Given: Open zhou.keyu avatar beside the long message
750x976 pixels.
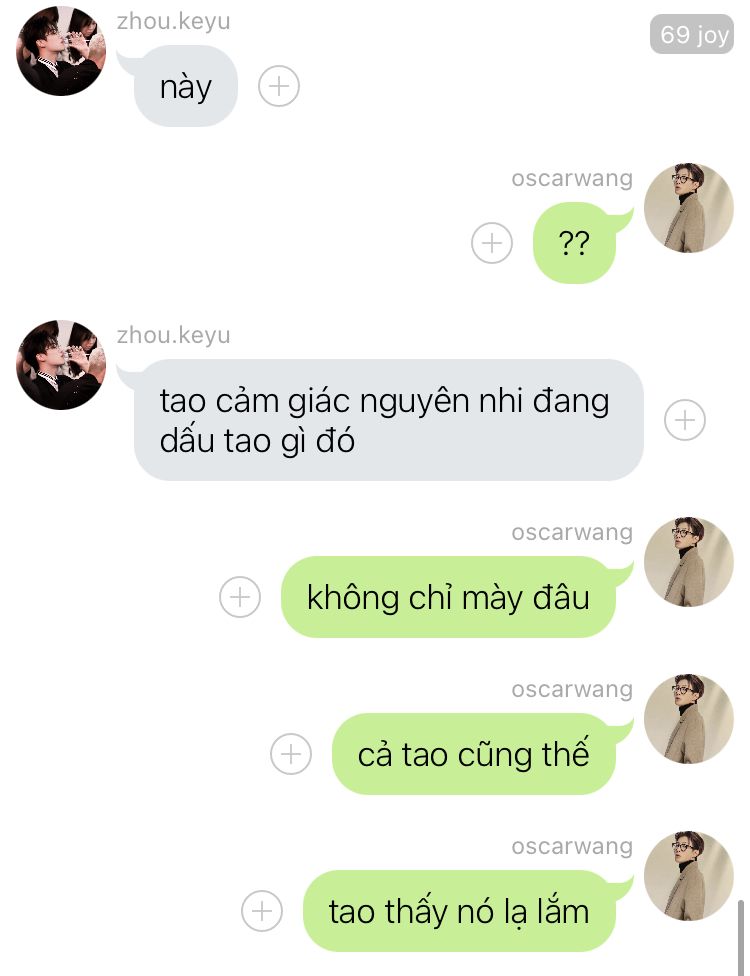Looking at the screenshot, I should (x=60, y=365).
